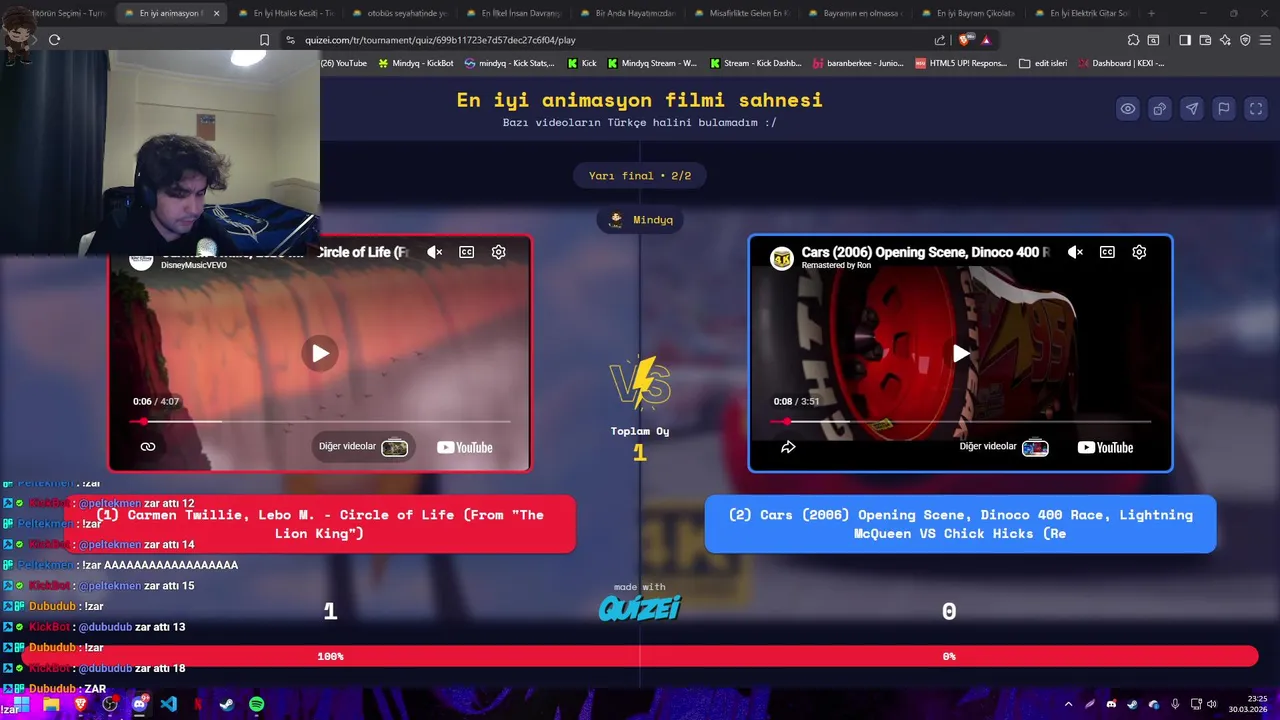Toggle the browser sidebar panel

coord(1185,40)
